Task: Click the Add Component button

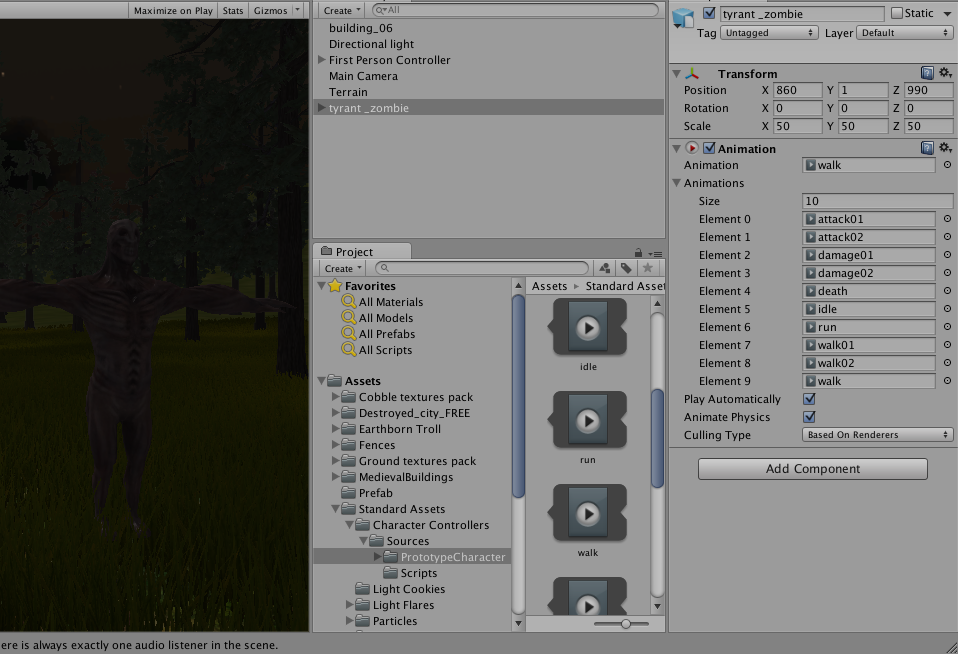Action: (812, 469)
